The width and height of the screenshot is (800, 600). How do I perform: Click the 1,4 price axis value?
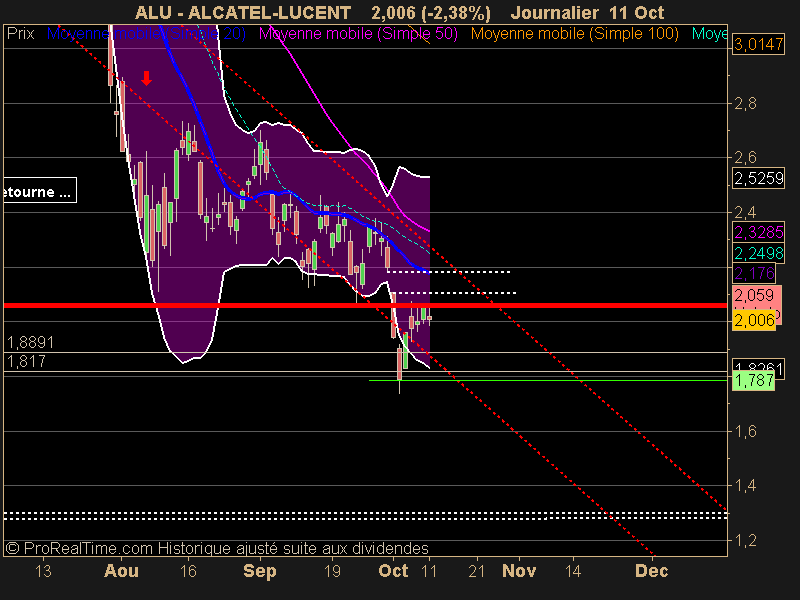pos(745,485)
